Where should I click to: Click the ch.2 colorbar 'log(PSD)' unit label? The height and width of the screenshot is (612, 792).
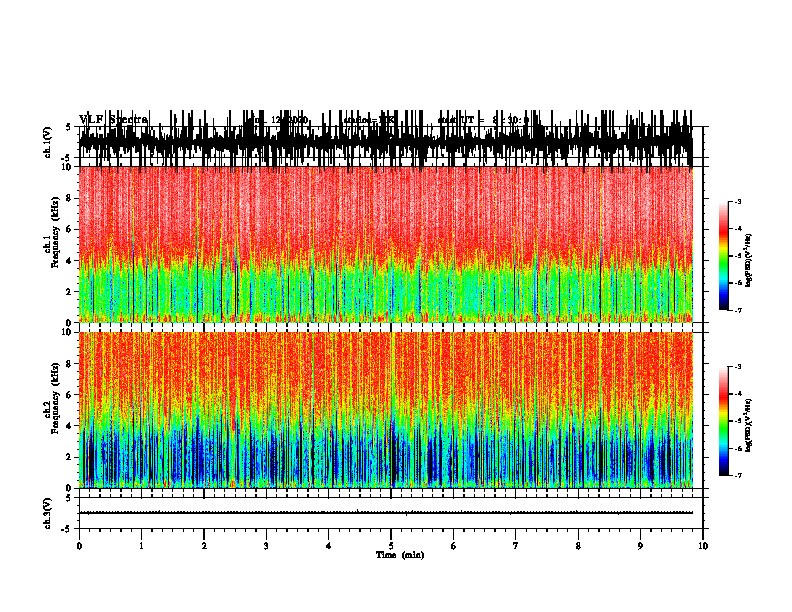point(749,426)
